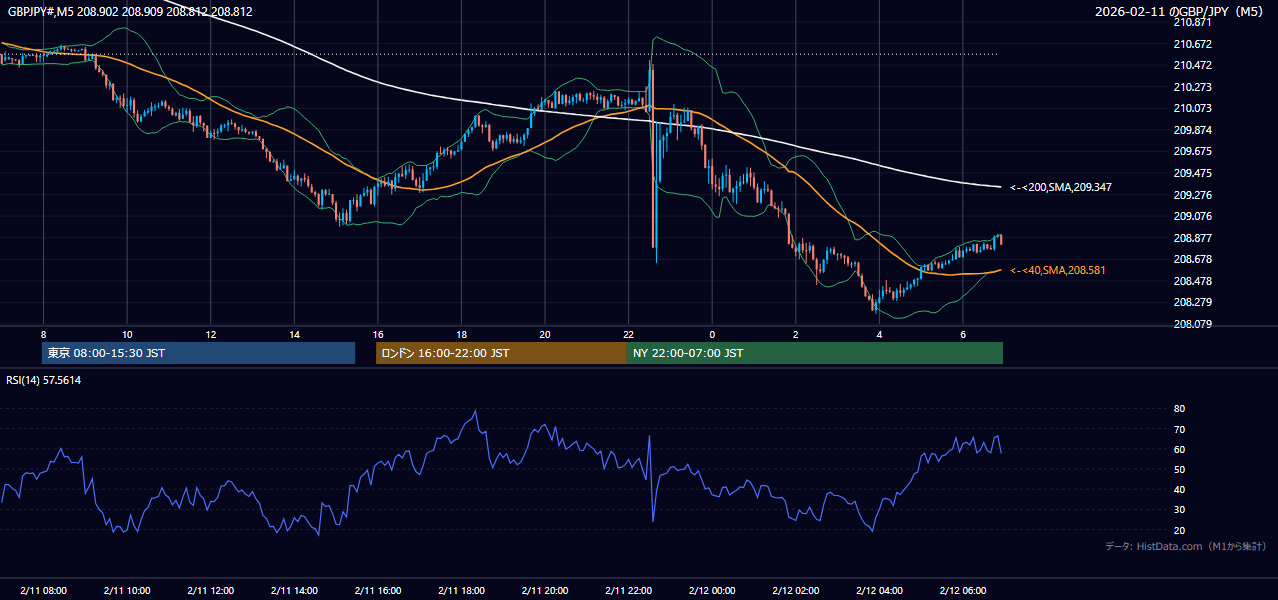
Task: Click the 2/11 10:00 date label
Action: point(126,591)
